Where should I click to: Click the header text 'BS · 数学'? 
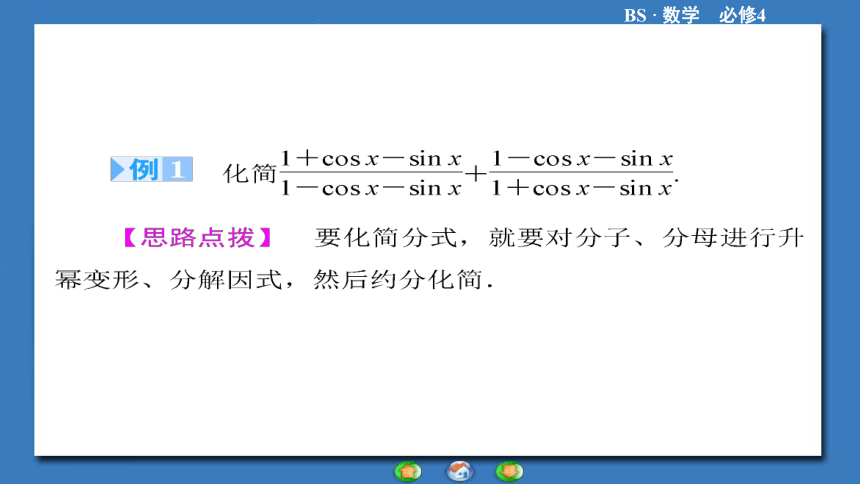(661, 15)
